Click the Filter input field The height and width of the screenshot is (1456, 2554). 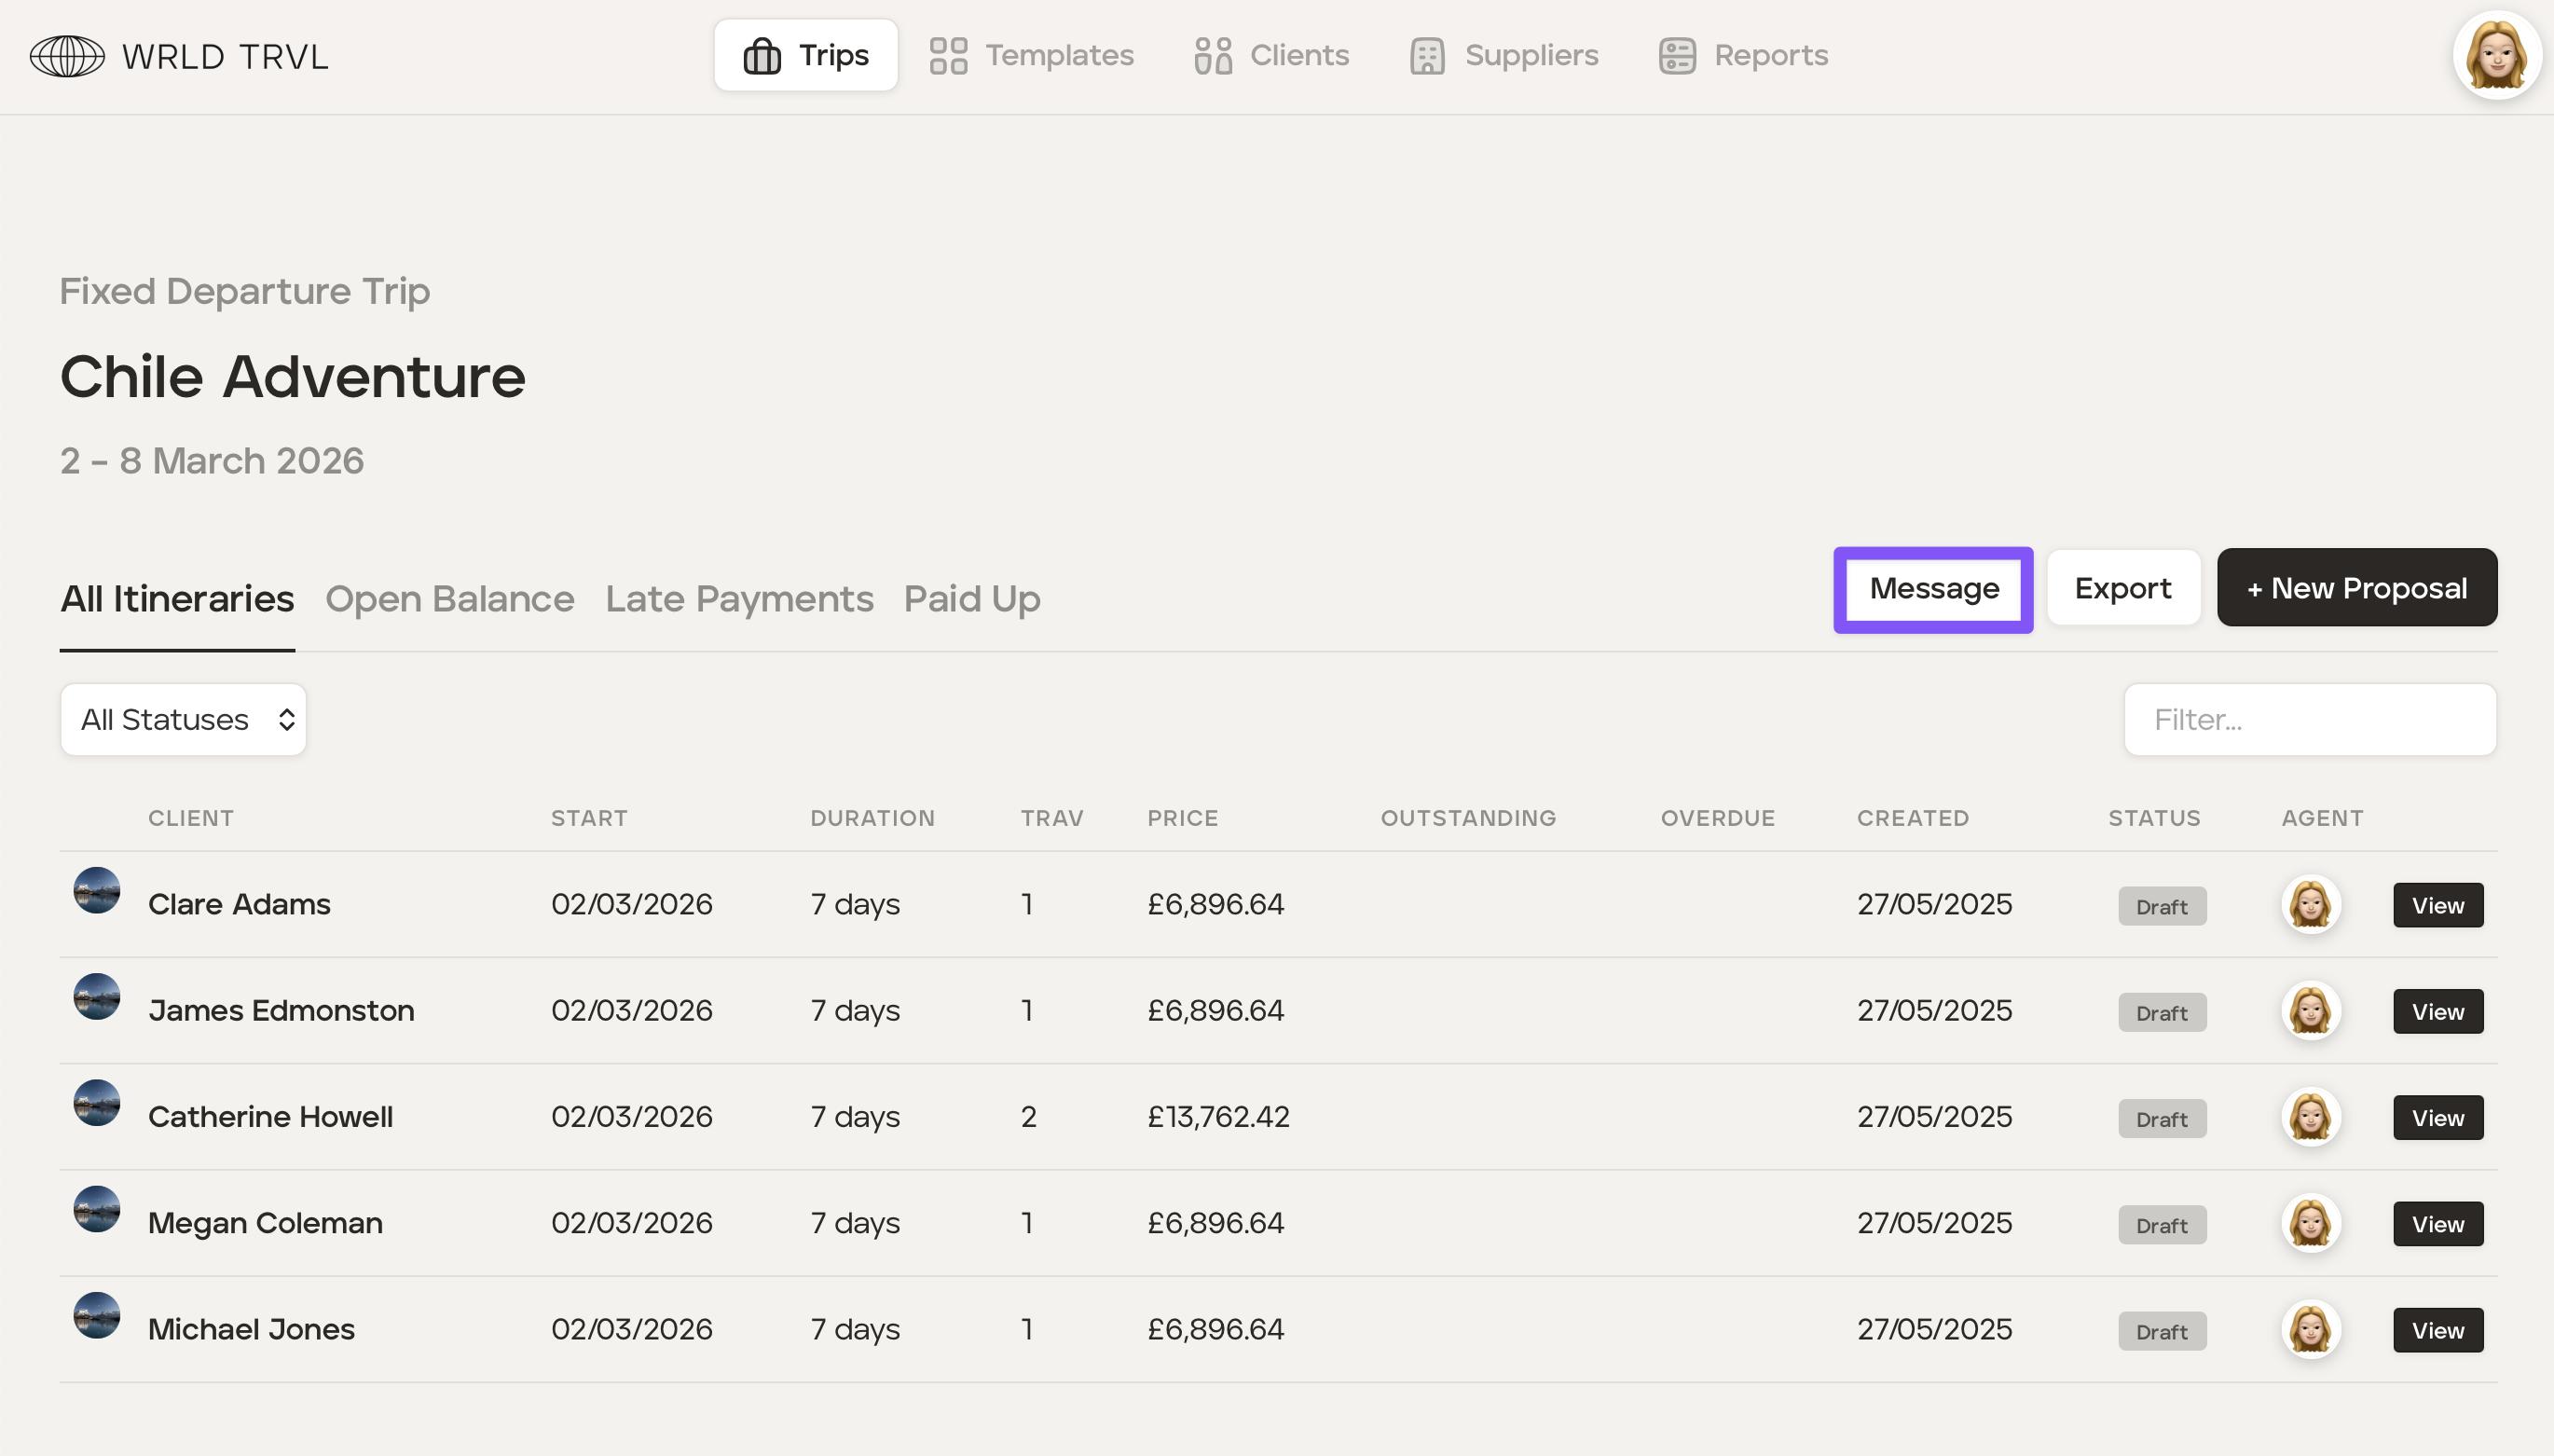(x=2309, y=720)
